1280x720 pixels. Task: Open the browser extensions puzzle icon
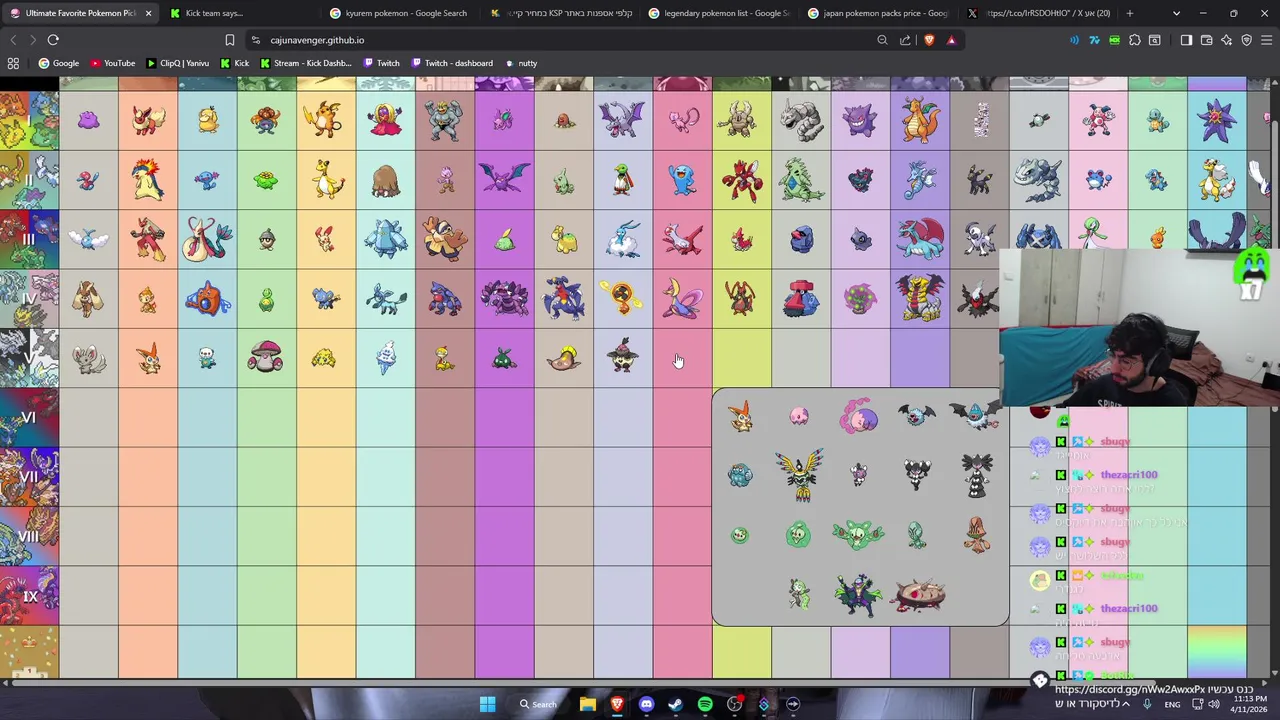(1135, 40)
